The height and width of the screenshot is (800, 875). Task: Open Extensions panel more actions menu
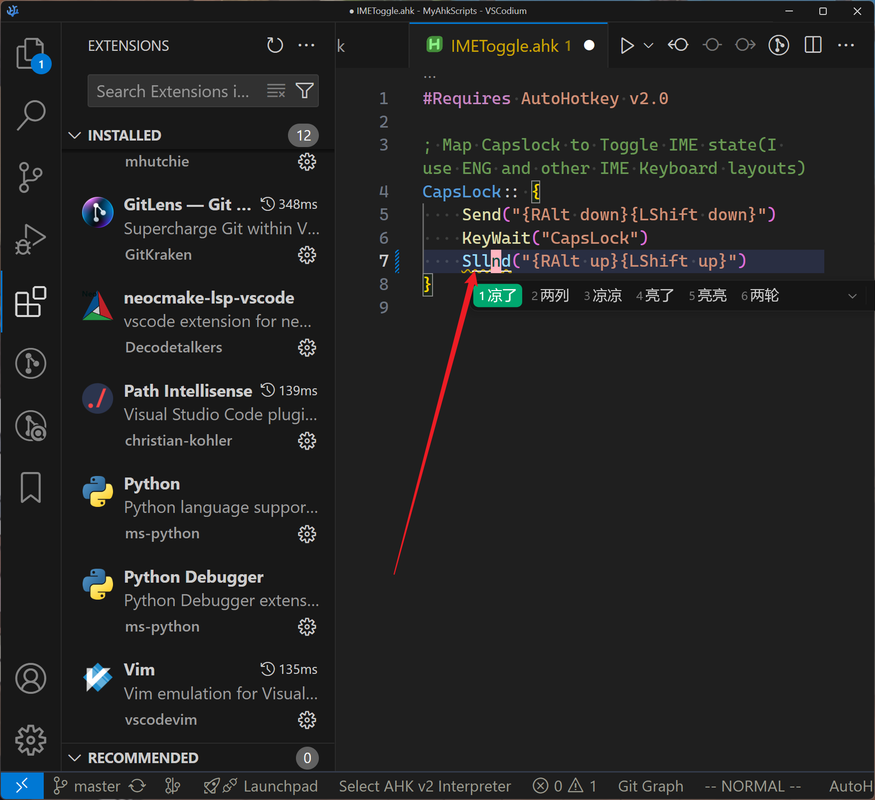306,46
